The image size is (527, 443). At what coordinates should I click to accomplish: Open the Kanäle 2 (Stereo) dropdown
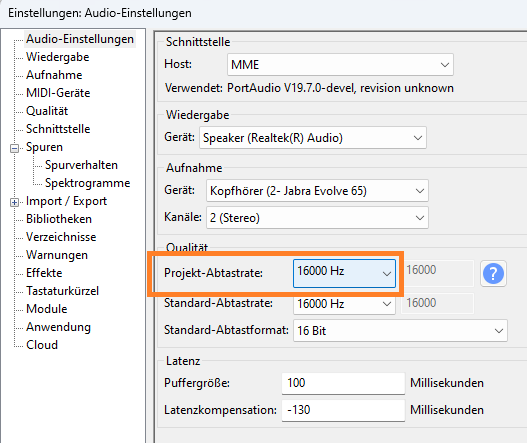tap(317, 218)
